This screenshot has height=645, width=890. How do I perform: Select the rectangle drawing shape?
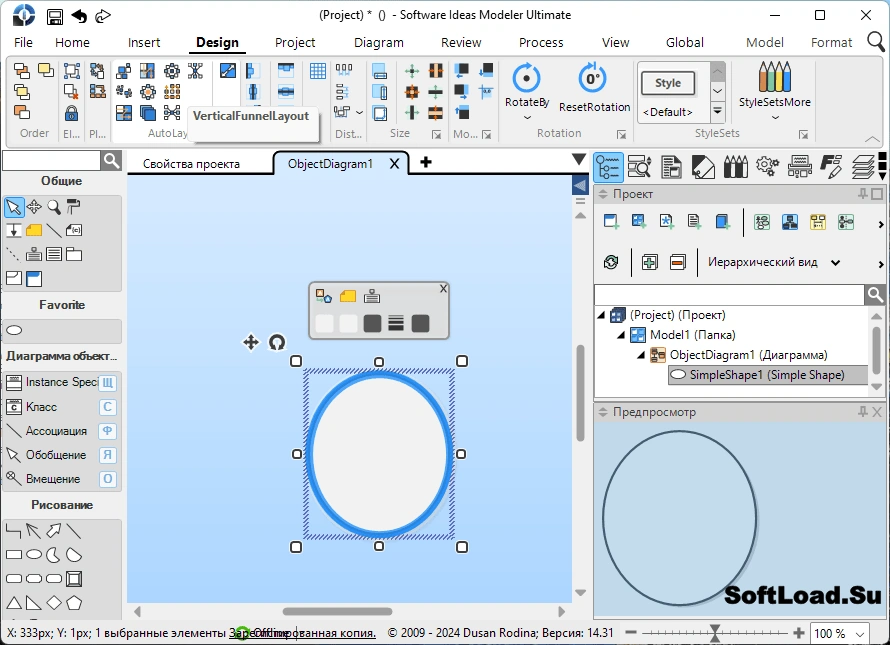click(14, 555)
